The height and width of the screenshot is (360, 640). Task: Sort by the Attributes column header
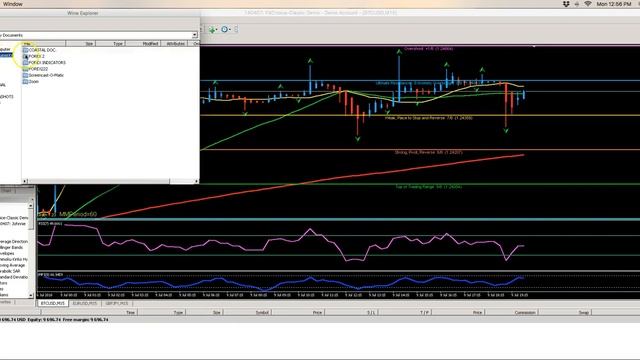tap(175, 43)
